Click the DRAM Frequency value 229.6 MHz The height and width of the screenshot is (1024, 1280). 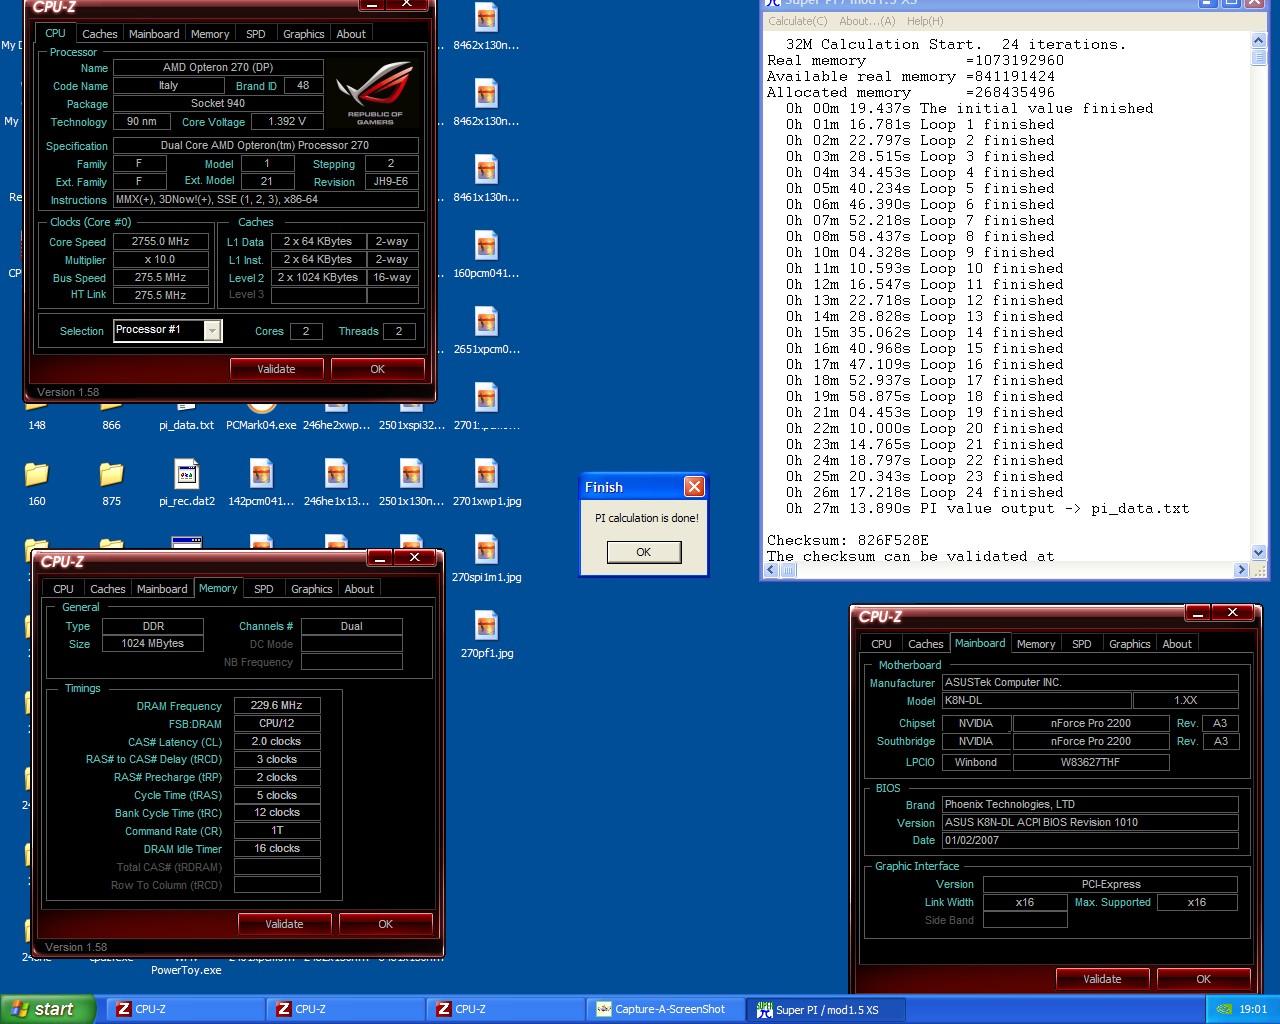coord(277,705)
